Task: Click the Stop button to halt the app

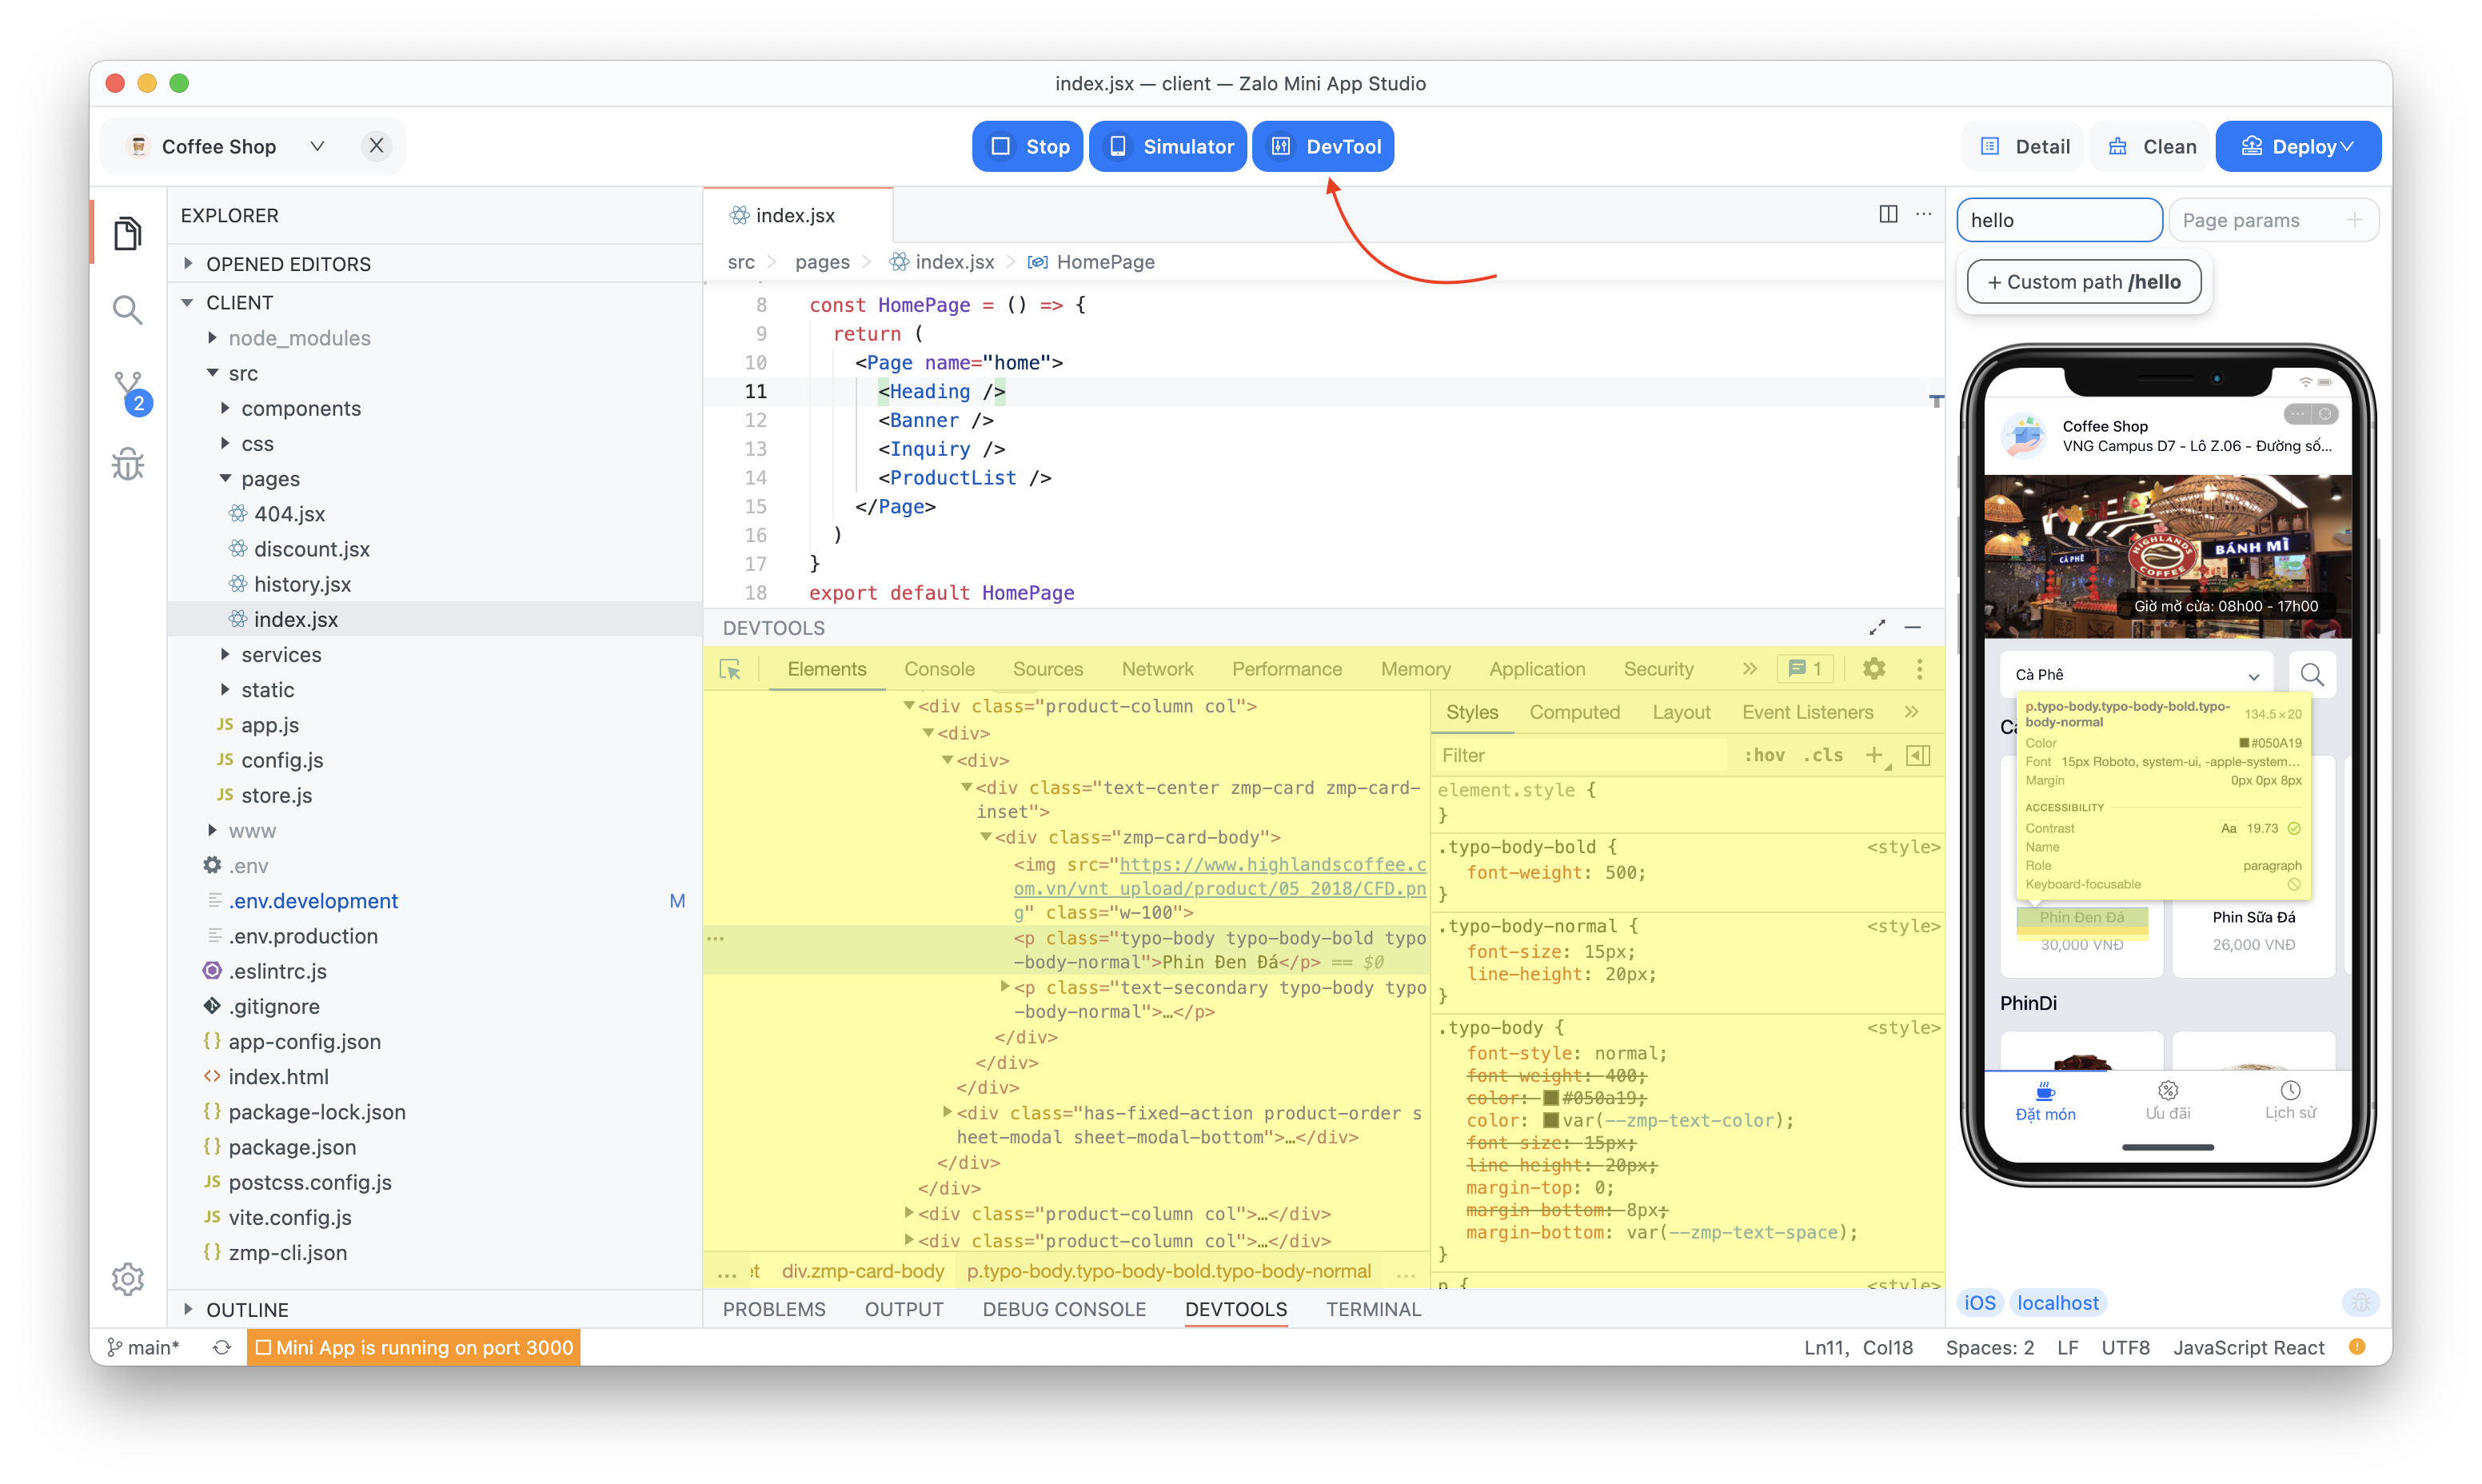Action: (x=1027, y=146)
